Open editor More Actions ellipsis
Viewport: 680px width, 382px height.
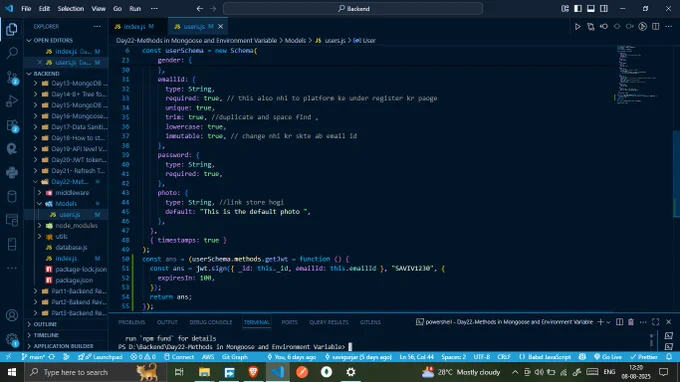coord(669,27)
